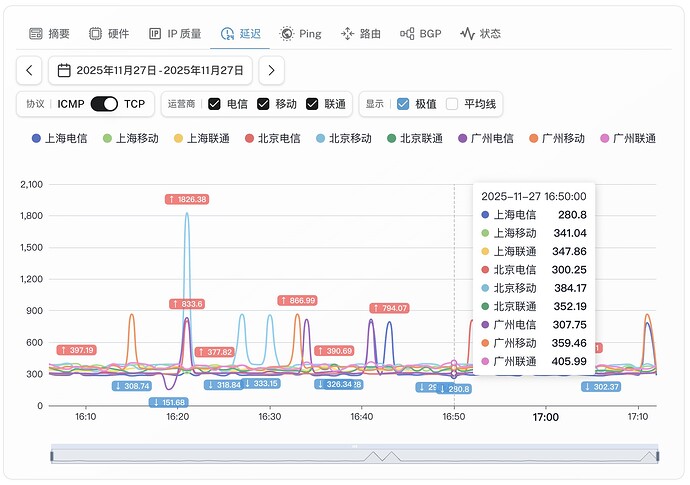The width and height of the screenshot is (690, 485).
Task: Toggle 北京电信 series in legend
Action: 273,139
